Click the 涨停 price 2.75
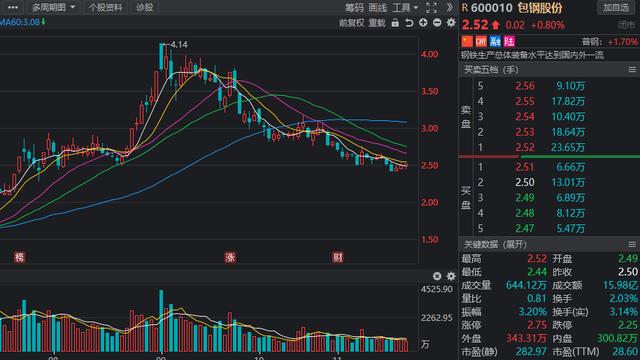Screen dimensions: 640x360 point(537,325)
